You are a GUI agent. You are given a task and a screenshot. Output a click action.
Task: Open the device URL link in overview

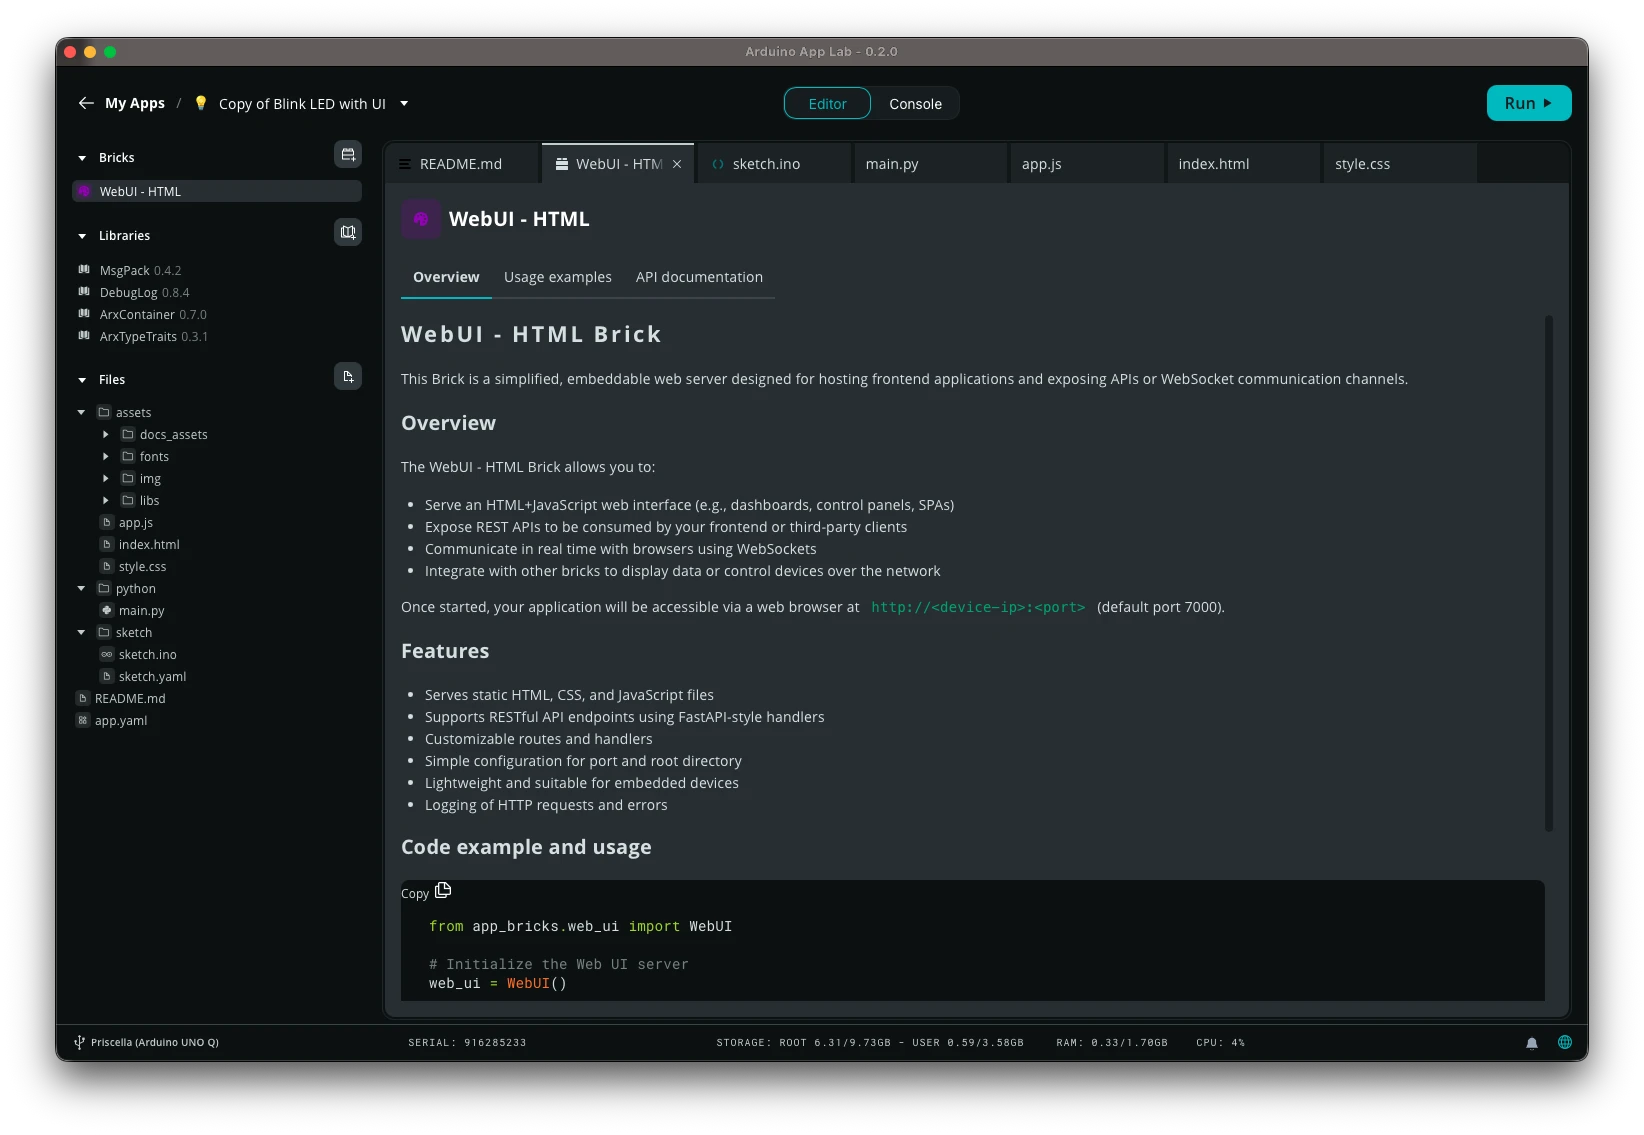coord(977,607)
